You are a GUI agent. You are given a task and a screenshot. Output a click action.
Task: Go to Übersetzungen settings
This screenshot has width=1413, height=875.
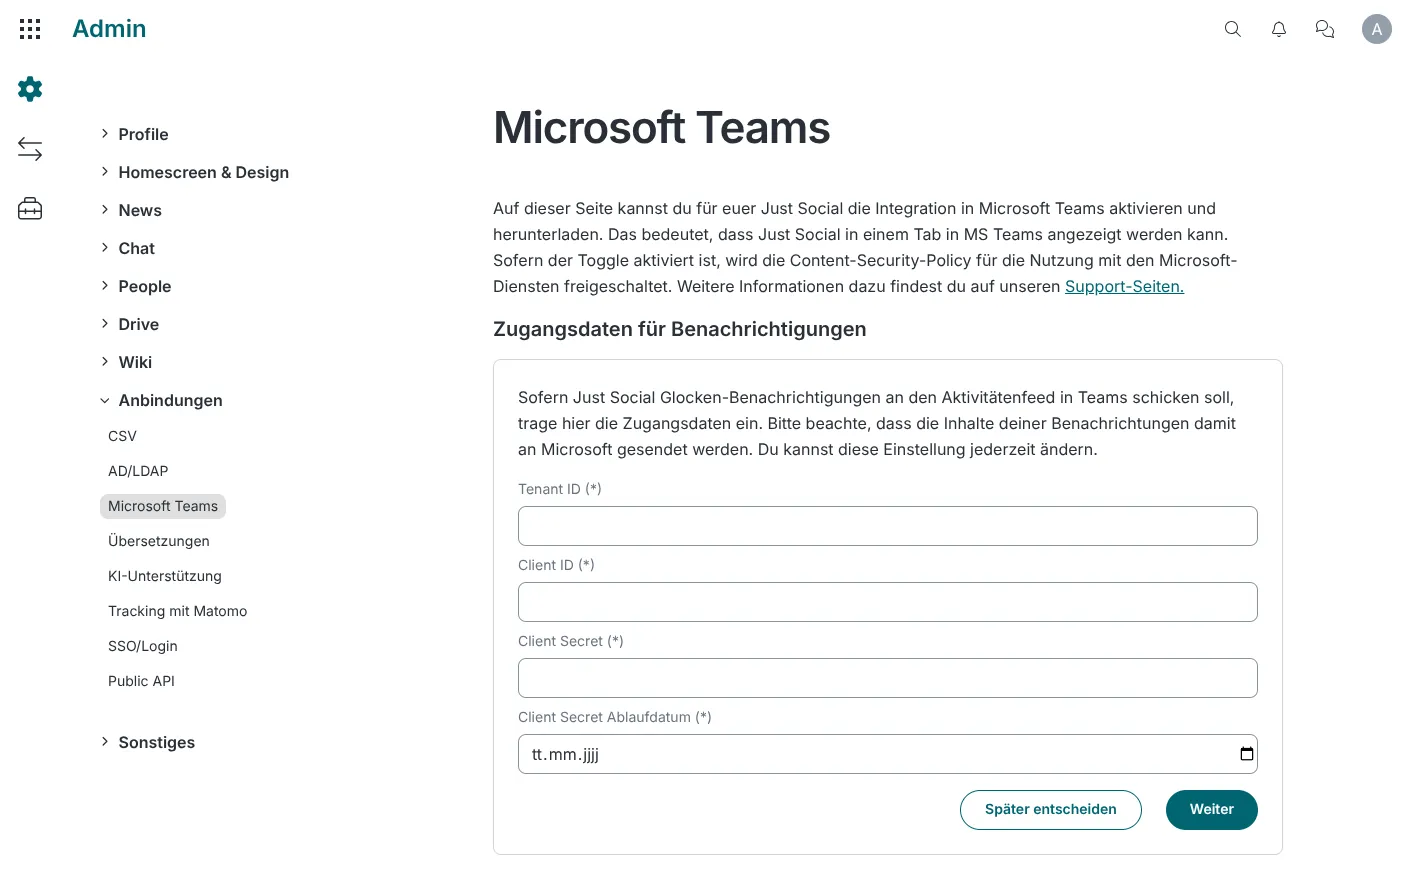pos(159,541)
